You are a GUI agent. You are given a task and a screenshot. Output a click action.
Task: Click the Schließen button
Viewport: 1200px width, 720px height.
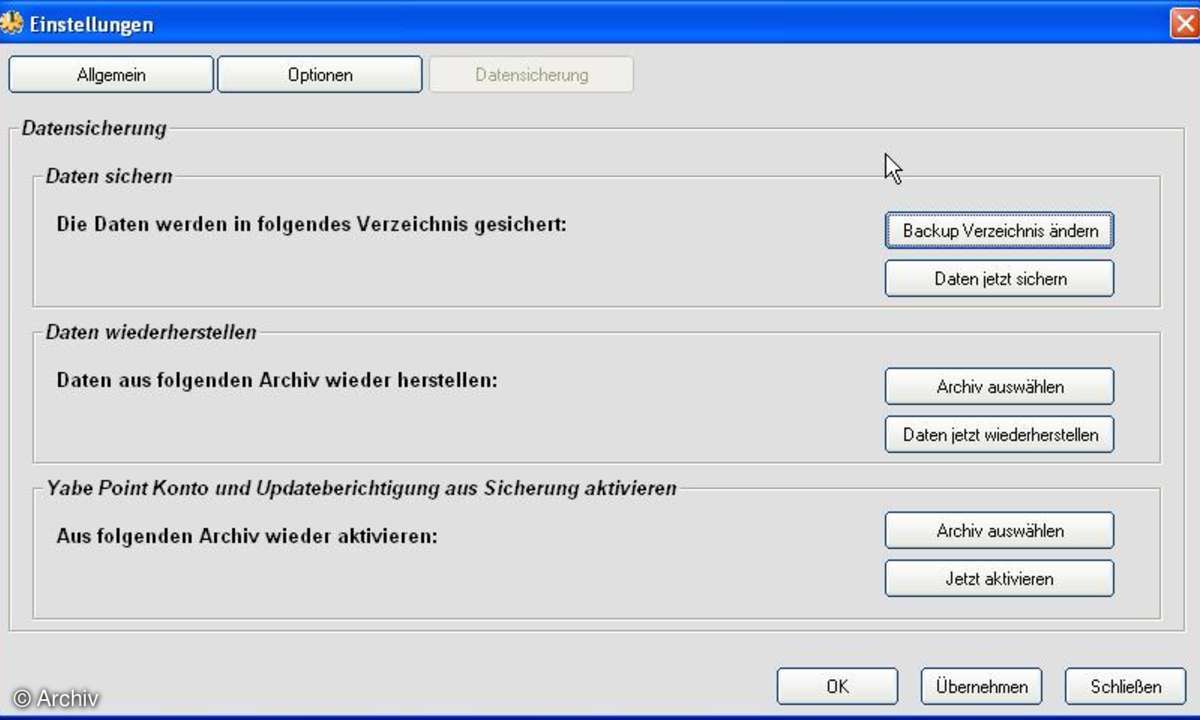click(x=1125, y=687)
